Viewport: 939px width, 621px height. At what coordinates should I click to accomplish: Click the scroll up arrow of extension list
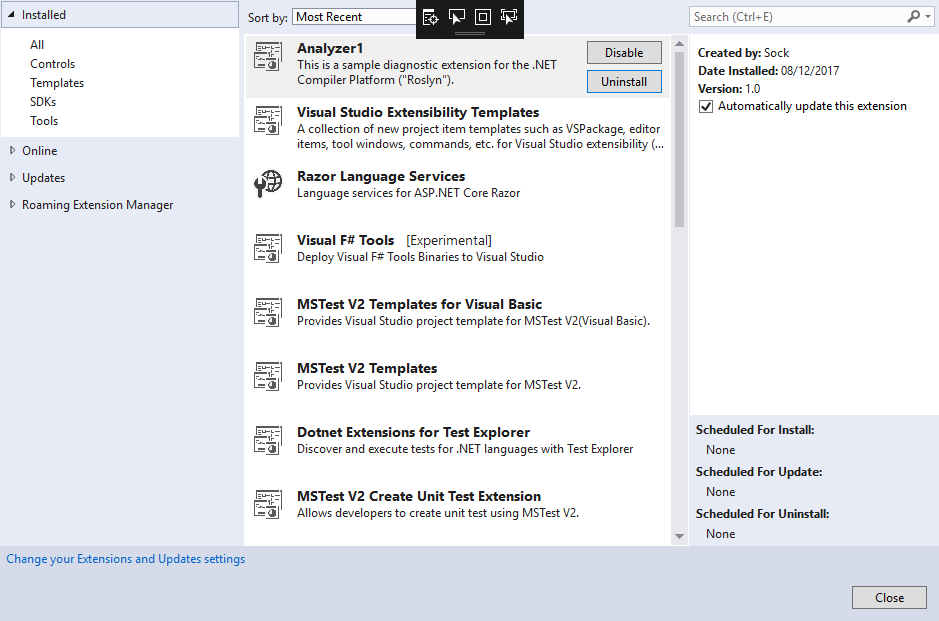pyautogui.click(x=679, y=44)
